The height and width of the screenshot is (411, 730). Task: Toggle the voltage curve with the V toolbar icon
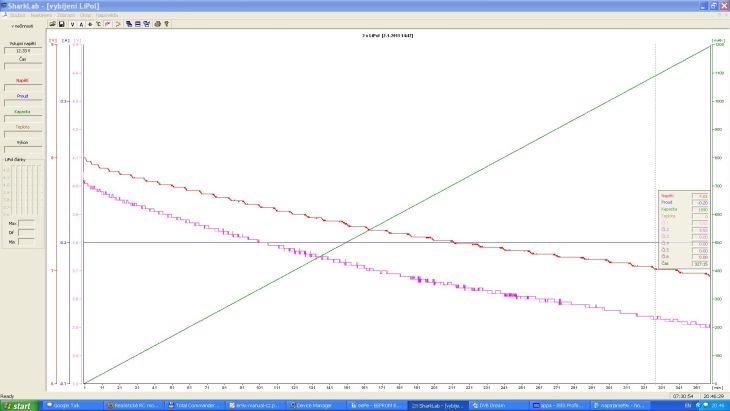pos(72,24)
